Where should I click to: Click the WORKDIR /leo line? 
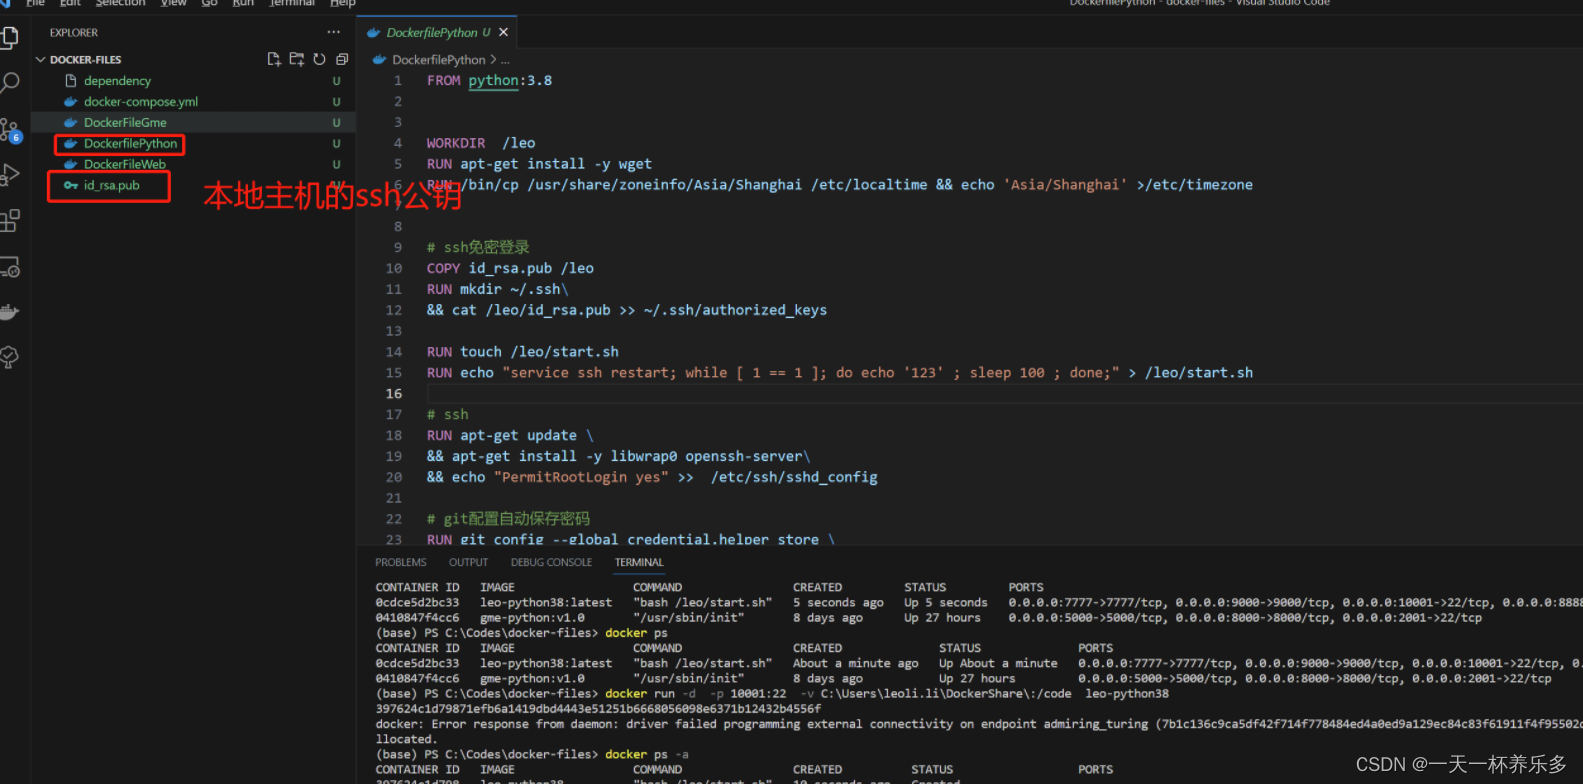tap(481, 144)
